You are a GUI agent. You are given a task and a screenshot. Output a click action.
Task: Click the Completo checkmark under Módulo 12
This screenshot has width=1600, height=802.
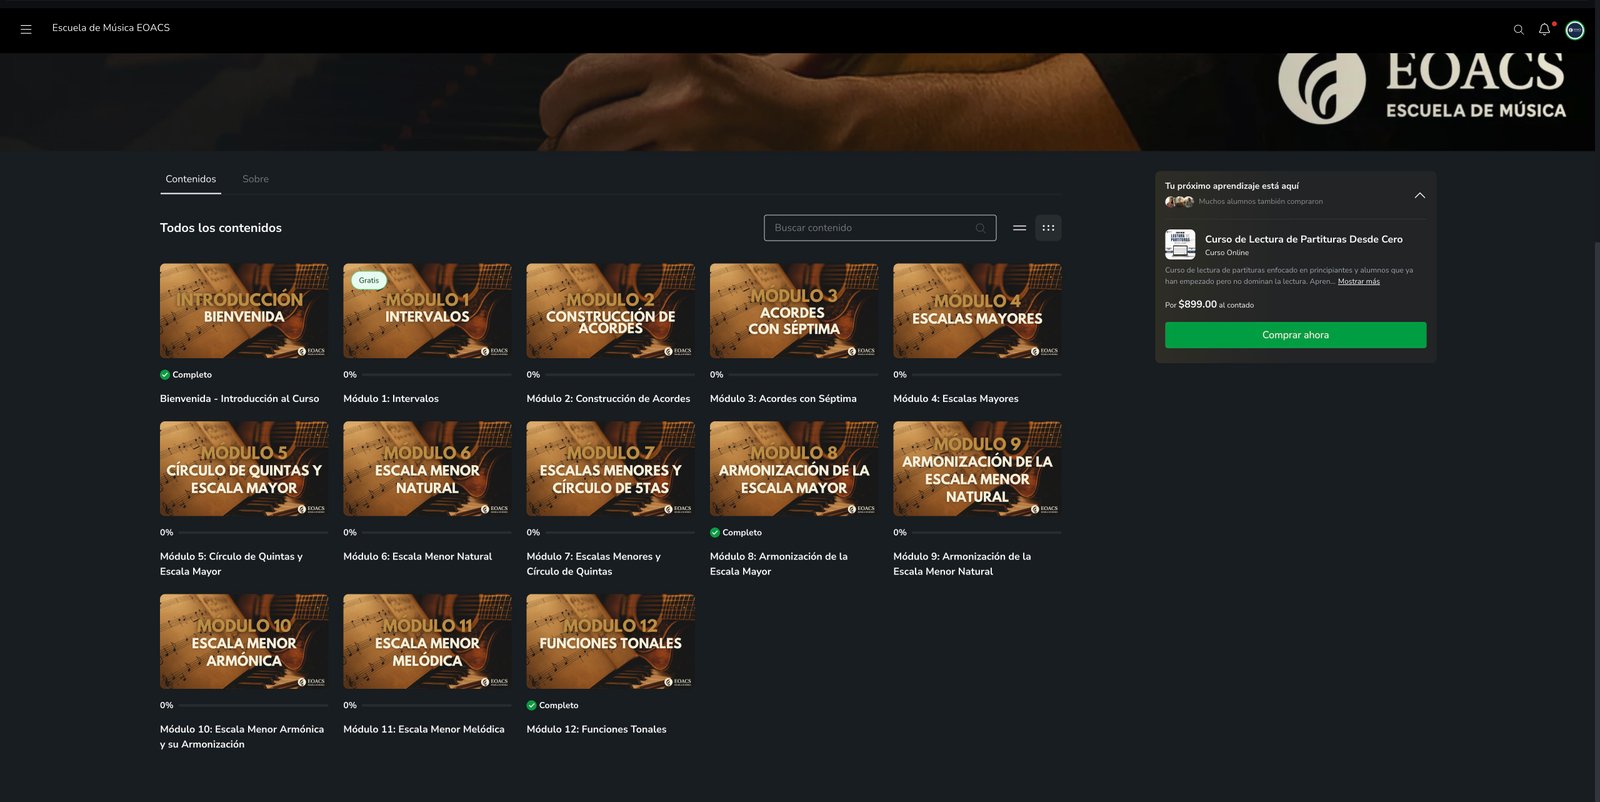click(532, 706)
